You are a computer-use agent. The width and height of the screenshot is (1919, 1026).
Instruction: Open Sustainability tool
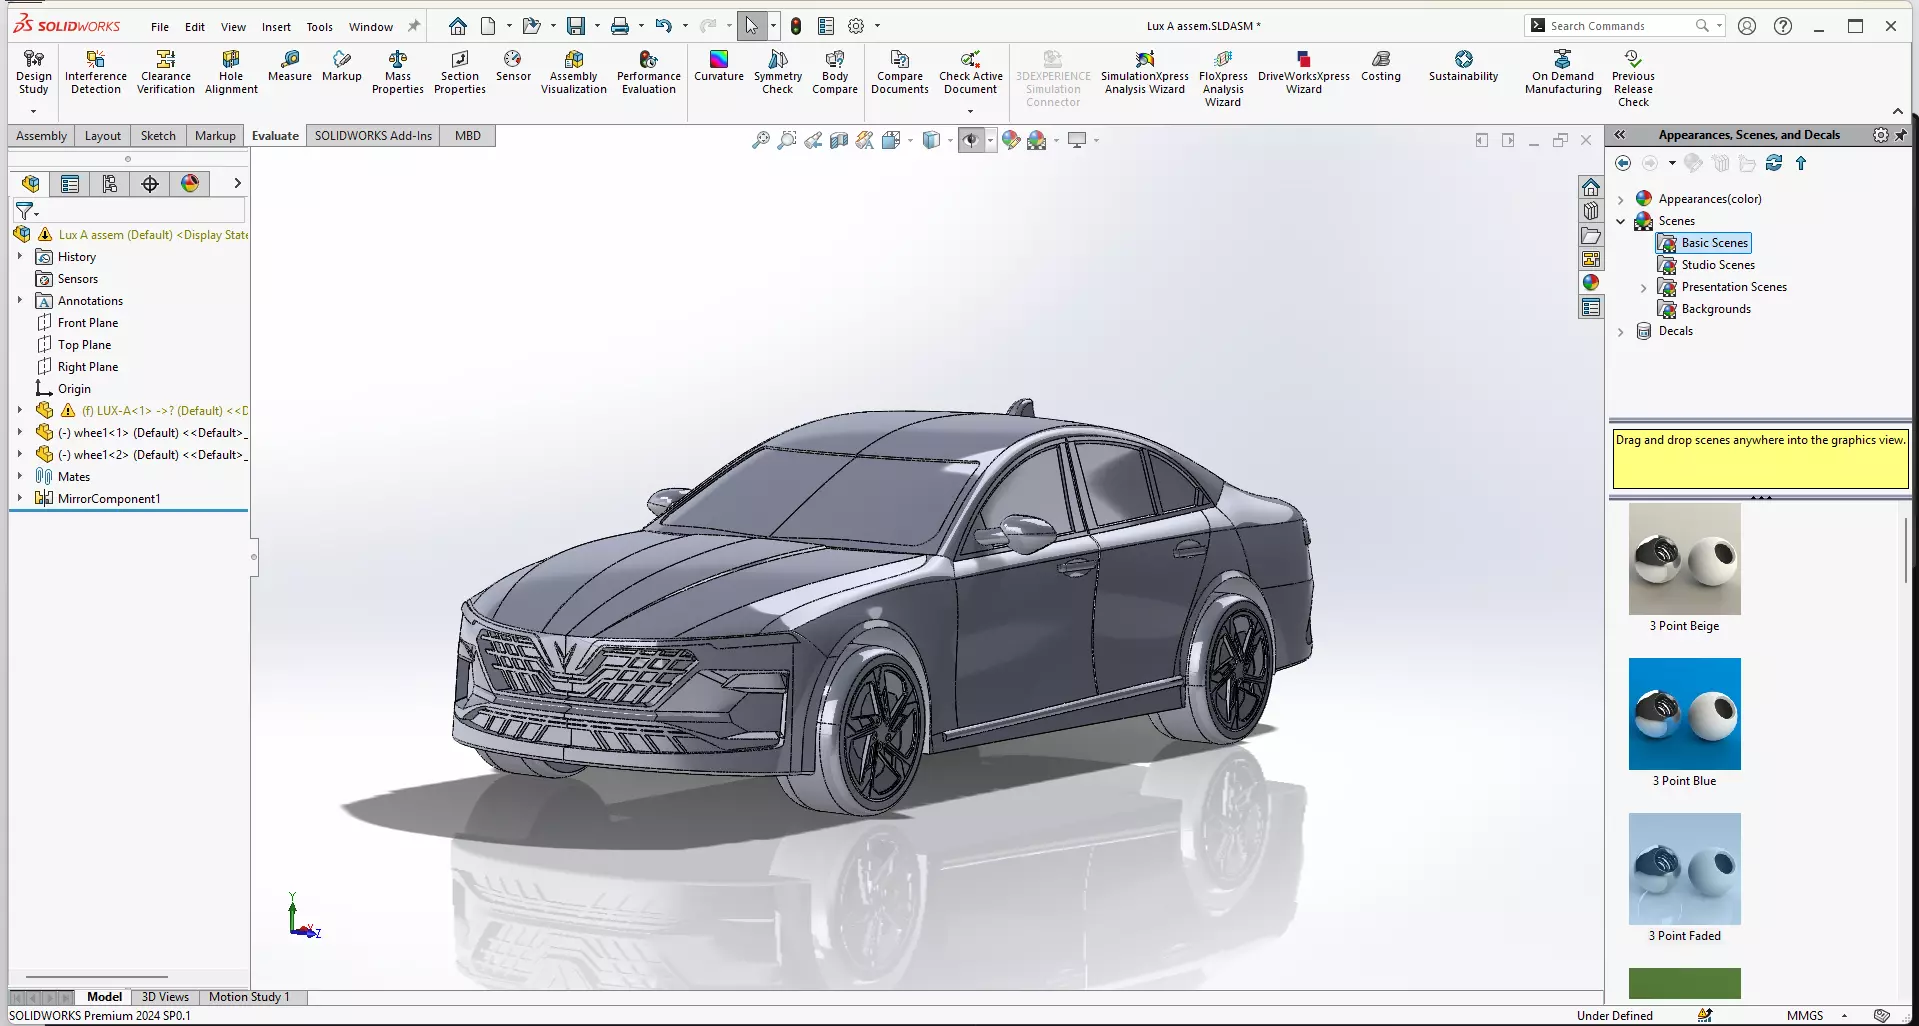coord(1464,67)
